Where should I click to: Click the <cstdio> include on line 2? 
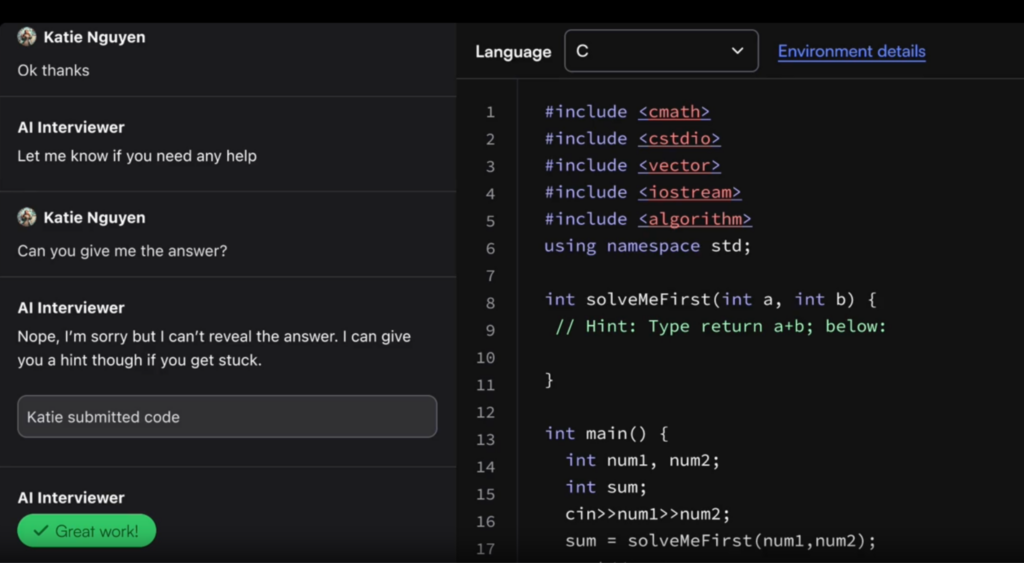679,138
